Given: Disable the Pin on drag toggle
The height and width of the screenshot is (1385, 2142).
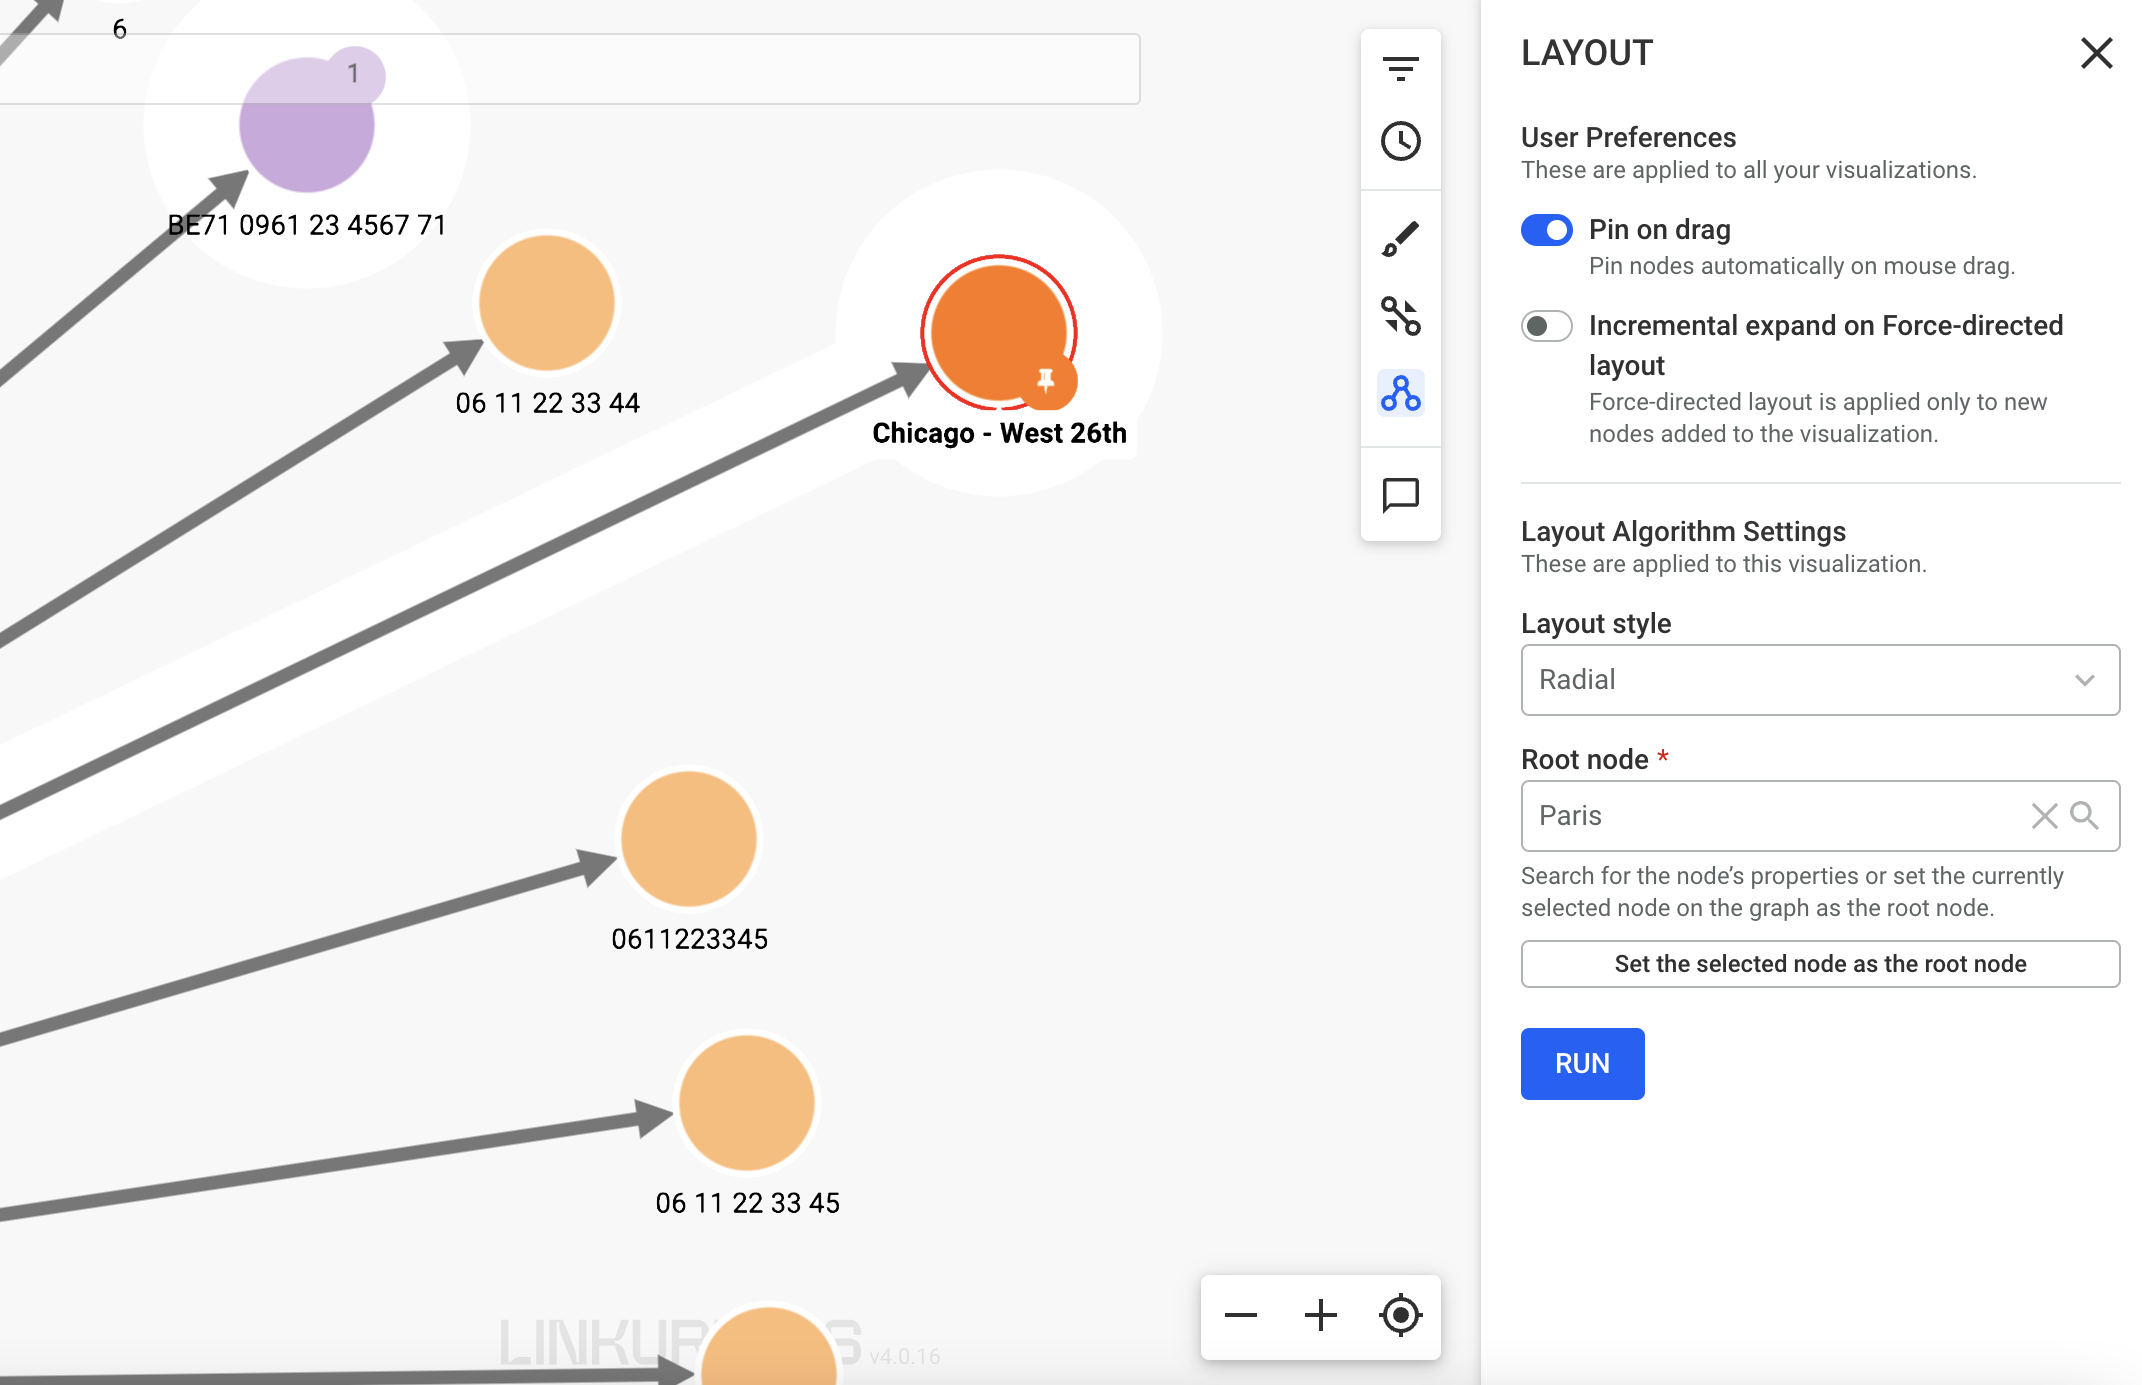Looking at the screenshot, I should 1546,230.
